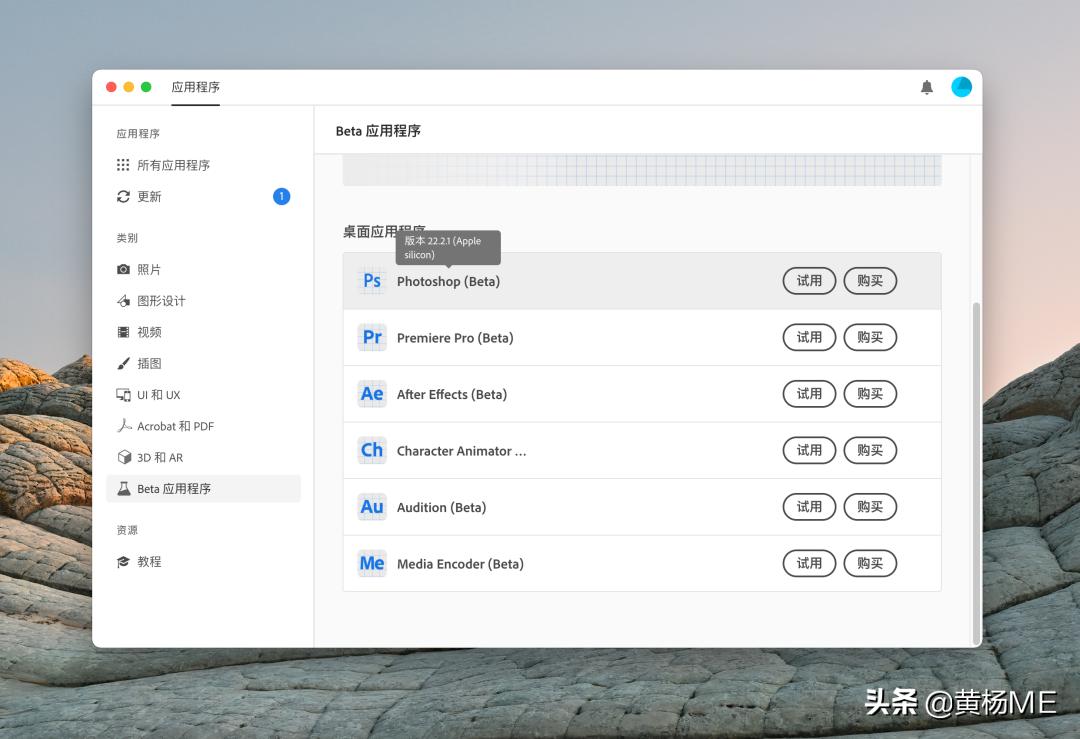This screenshot has width=1080, height=739.
Task: Click 试用 for Photoshop (Beta)
Action: point(809,281)
